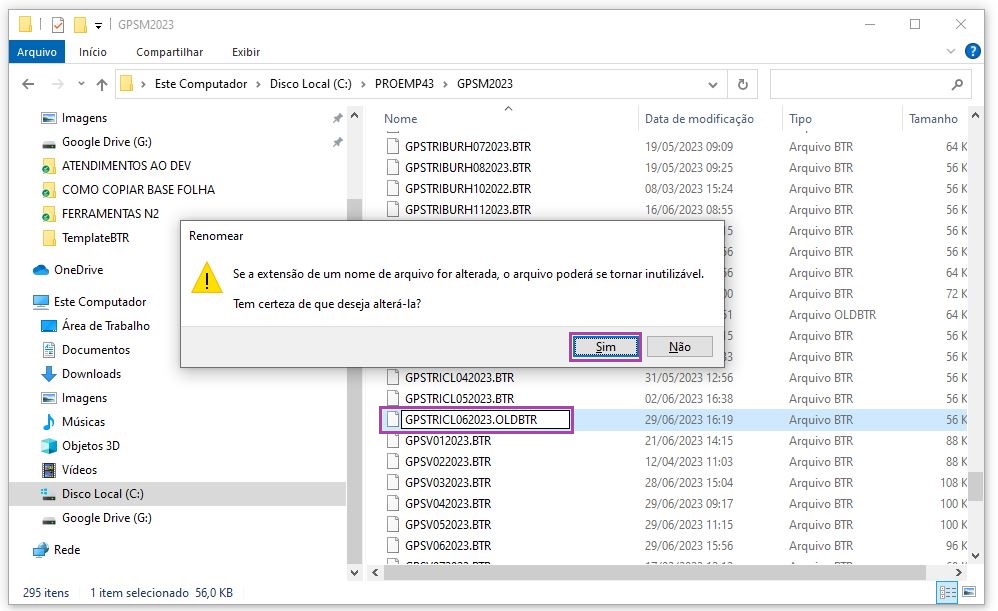
Task: Go forward with the right arrow button
Action: [57, 84]
